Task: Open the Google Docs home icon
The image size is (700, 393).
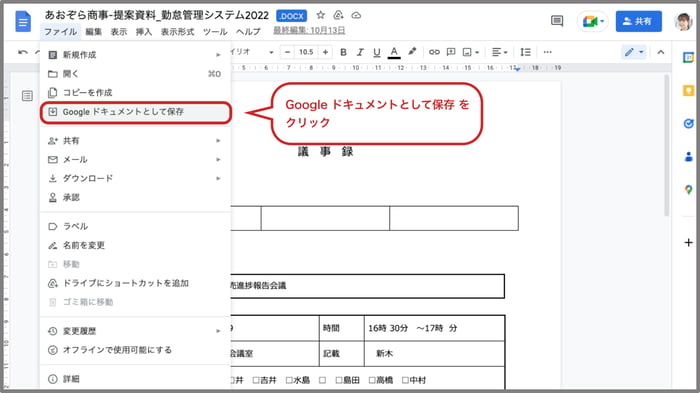Action: click(x=23, y=21)
